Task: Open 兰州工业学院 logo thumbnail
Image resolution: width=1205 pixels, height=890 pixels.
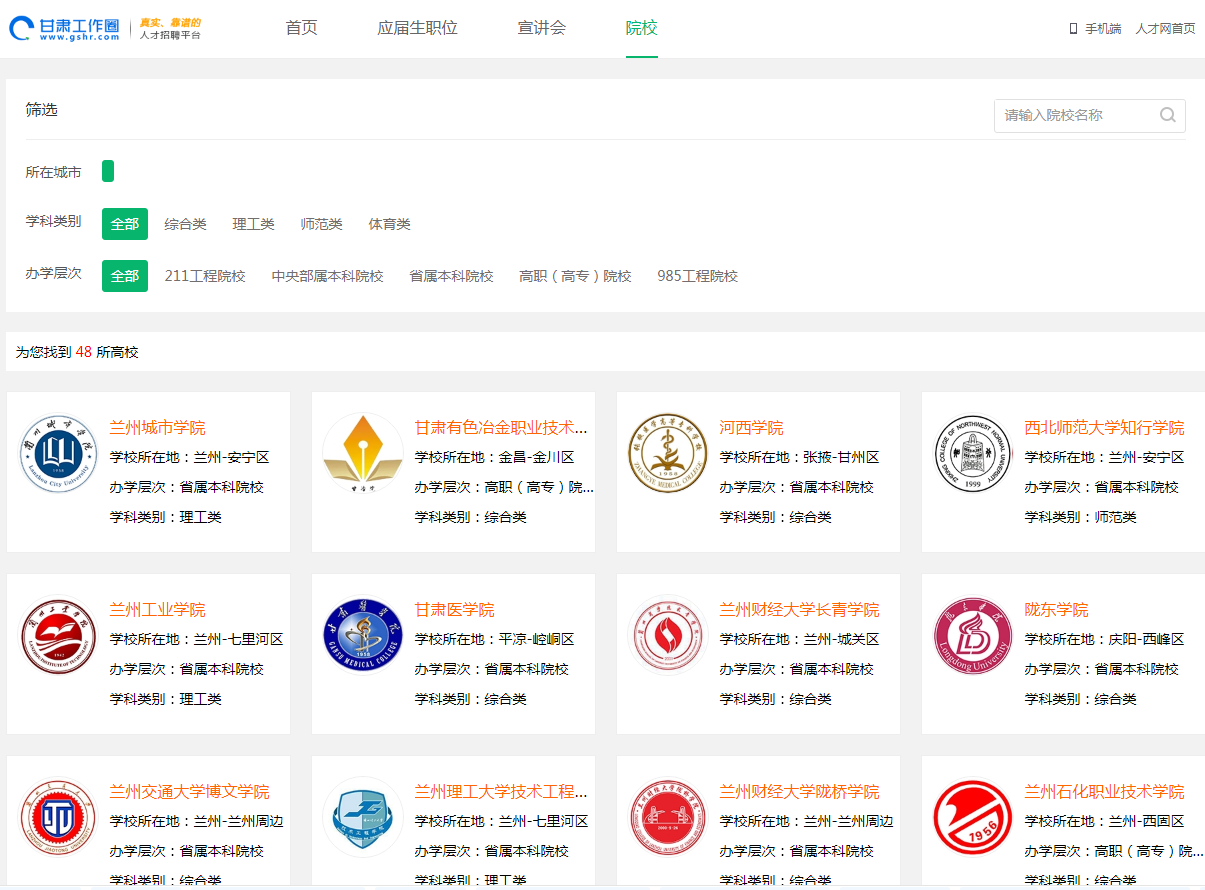Action: pyautogui.click(x=59, y=636)
